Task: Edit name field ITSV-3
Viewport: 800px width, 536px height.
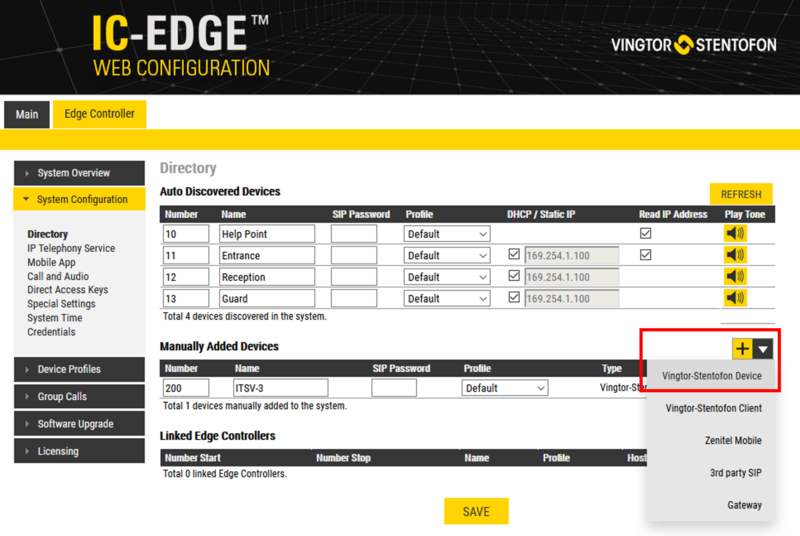Action: 280,388
